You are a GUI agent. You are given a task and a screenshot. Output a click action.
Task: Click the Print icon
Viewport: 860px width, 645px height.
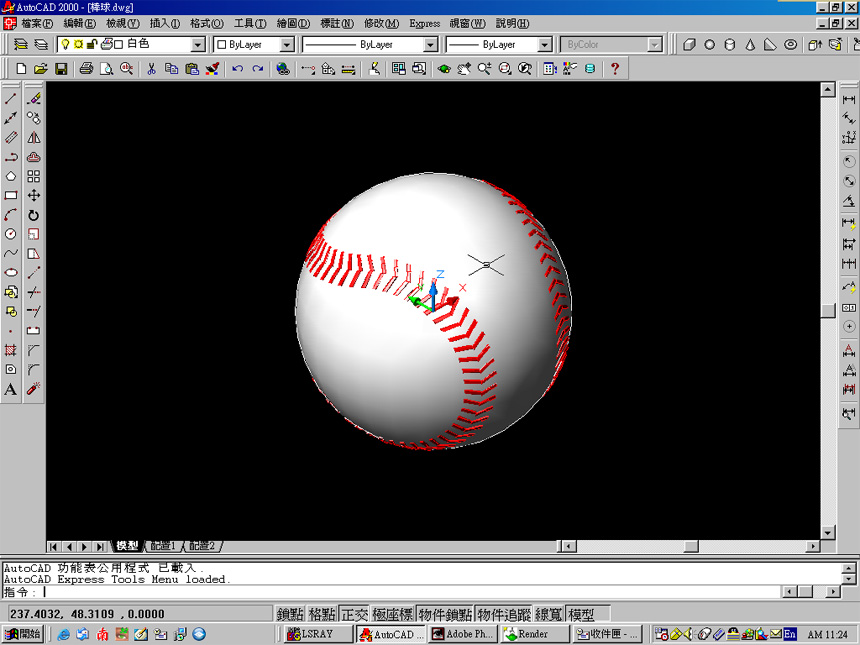pyautogui.click(x=86, y=69)
